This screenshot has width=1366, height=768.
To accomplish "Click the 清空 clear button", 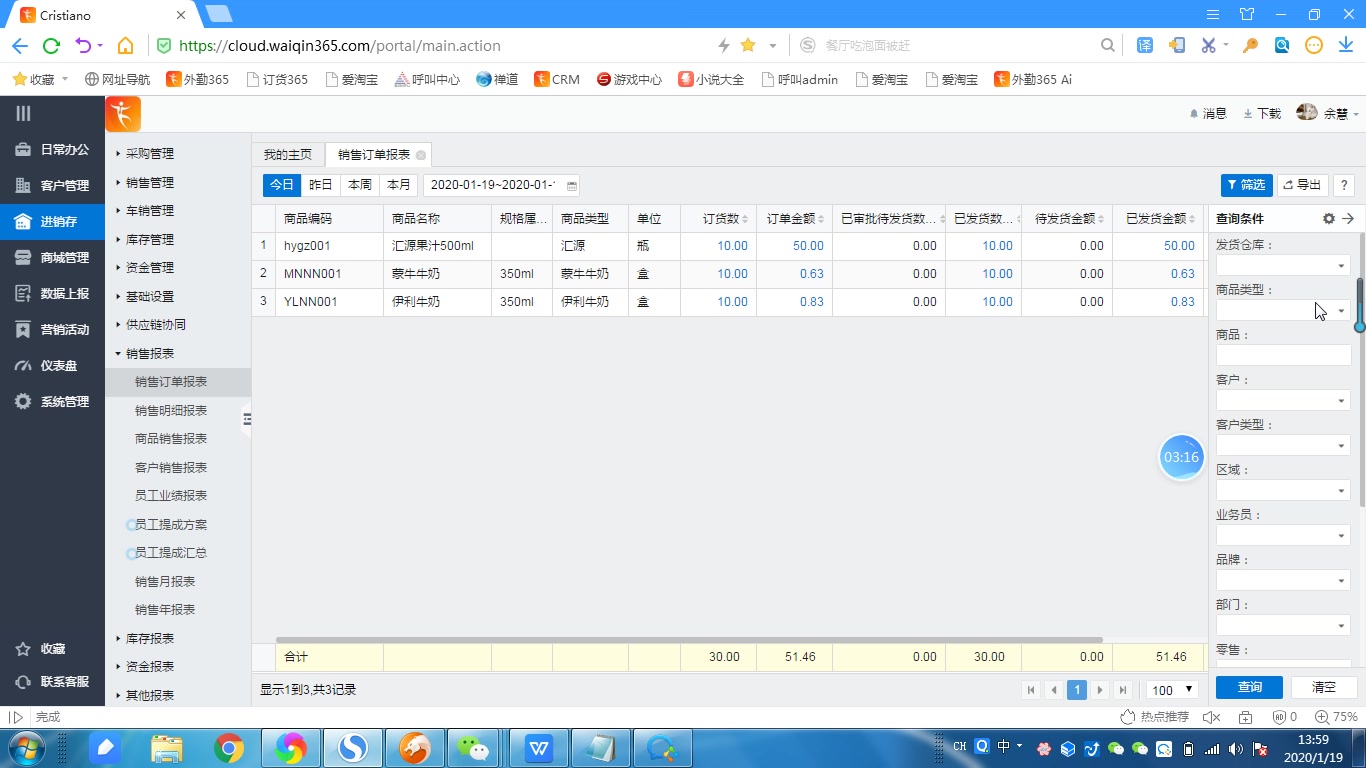I will point(1324,687).
